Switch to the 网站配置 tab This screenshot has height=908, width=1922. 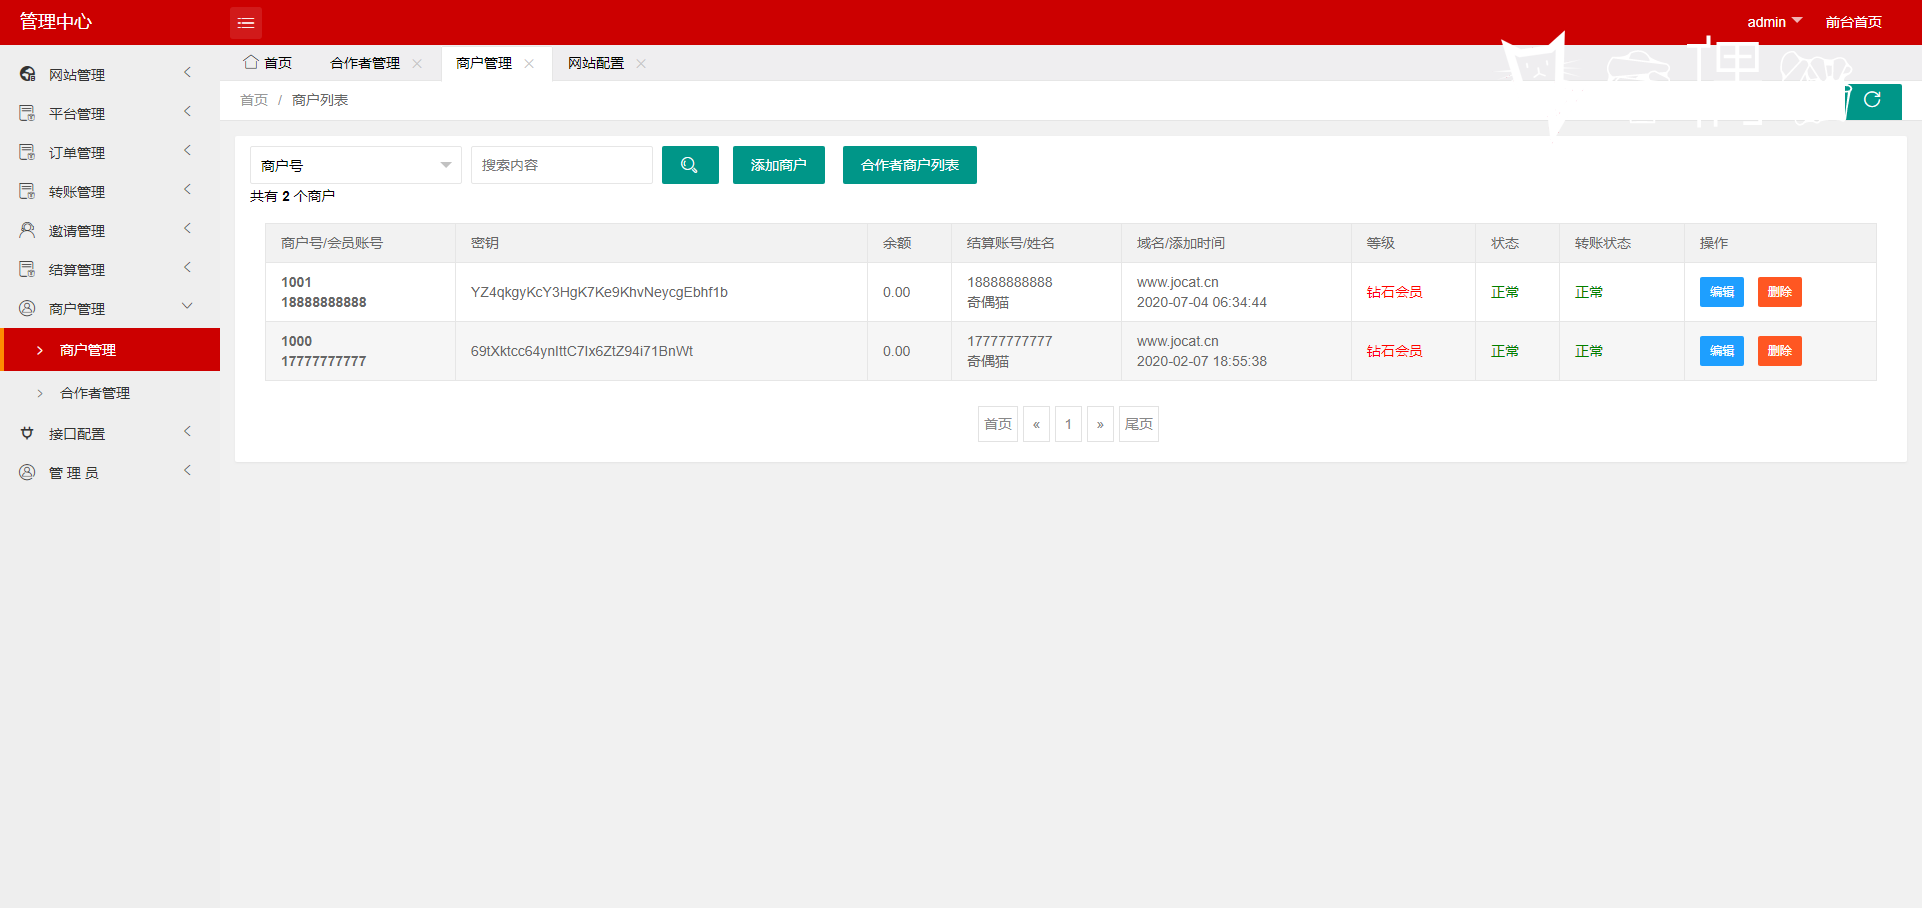pos(596,63)
